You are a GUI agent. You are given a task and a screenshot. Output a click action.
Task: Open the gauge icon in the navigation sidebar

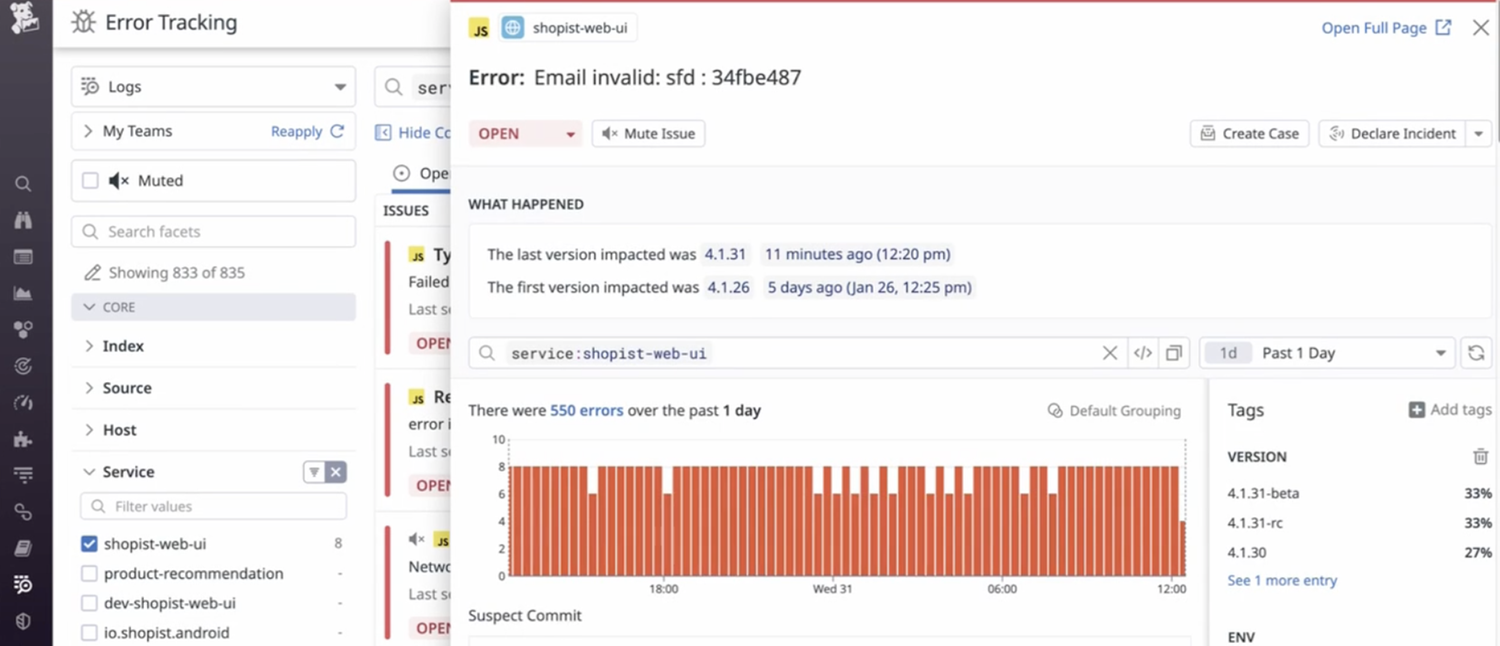tap(23, 403)
